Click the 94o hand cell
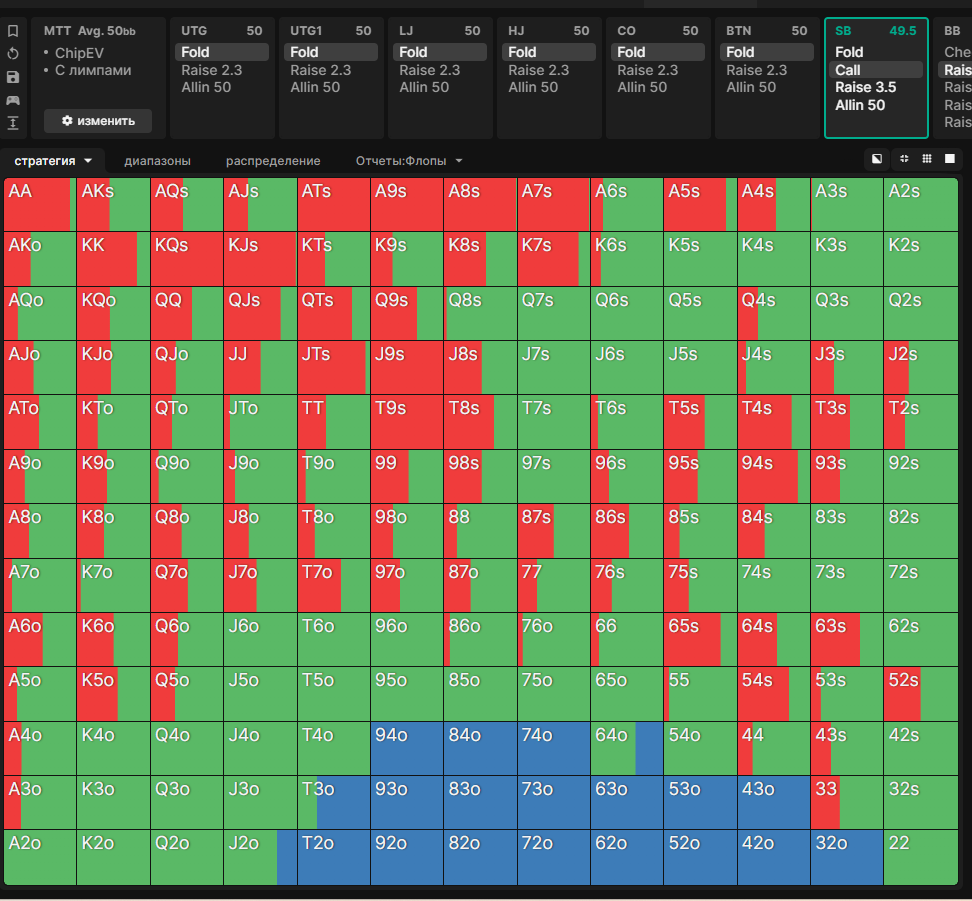This screenshot has width=972, height=901. (x=407, y=748)
